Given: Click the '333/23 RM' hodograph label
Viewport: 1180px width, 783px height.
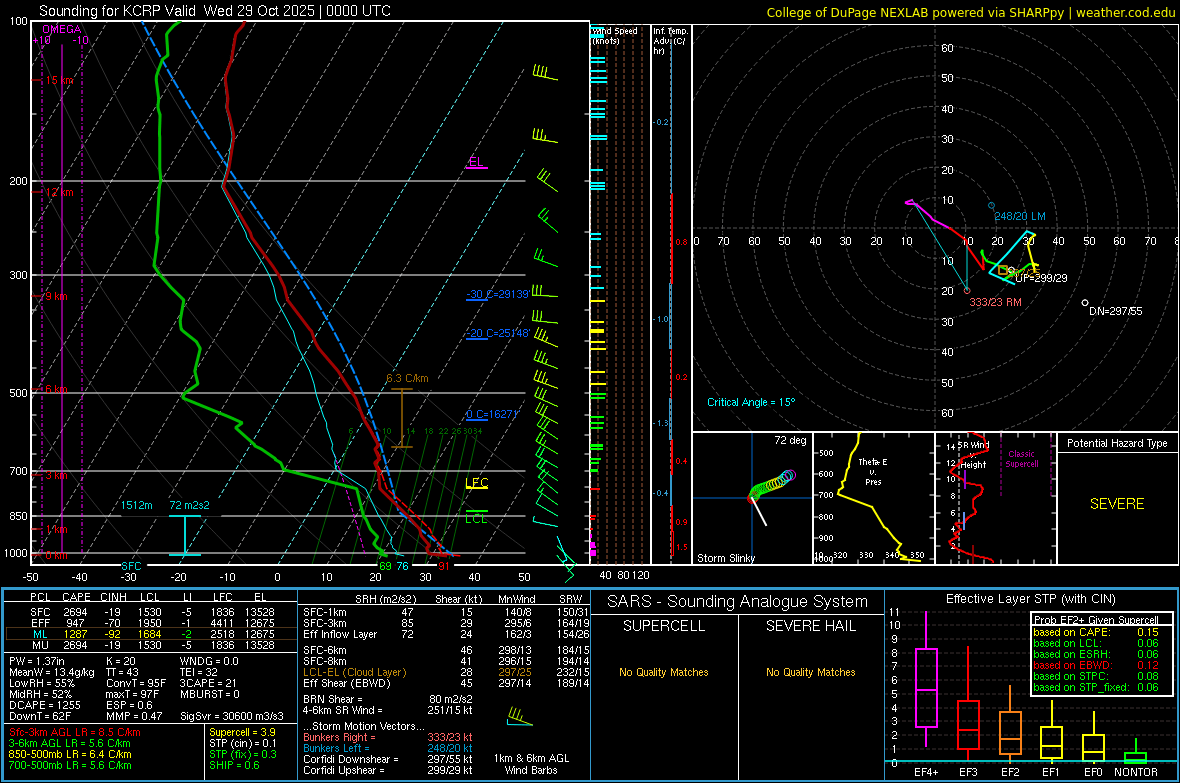Looking at the screenshot, I should coord(996,302).
